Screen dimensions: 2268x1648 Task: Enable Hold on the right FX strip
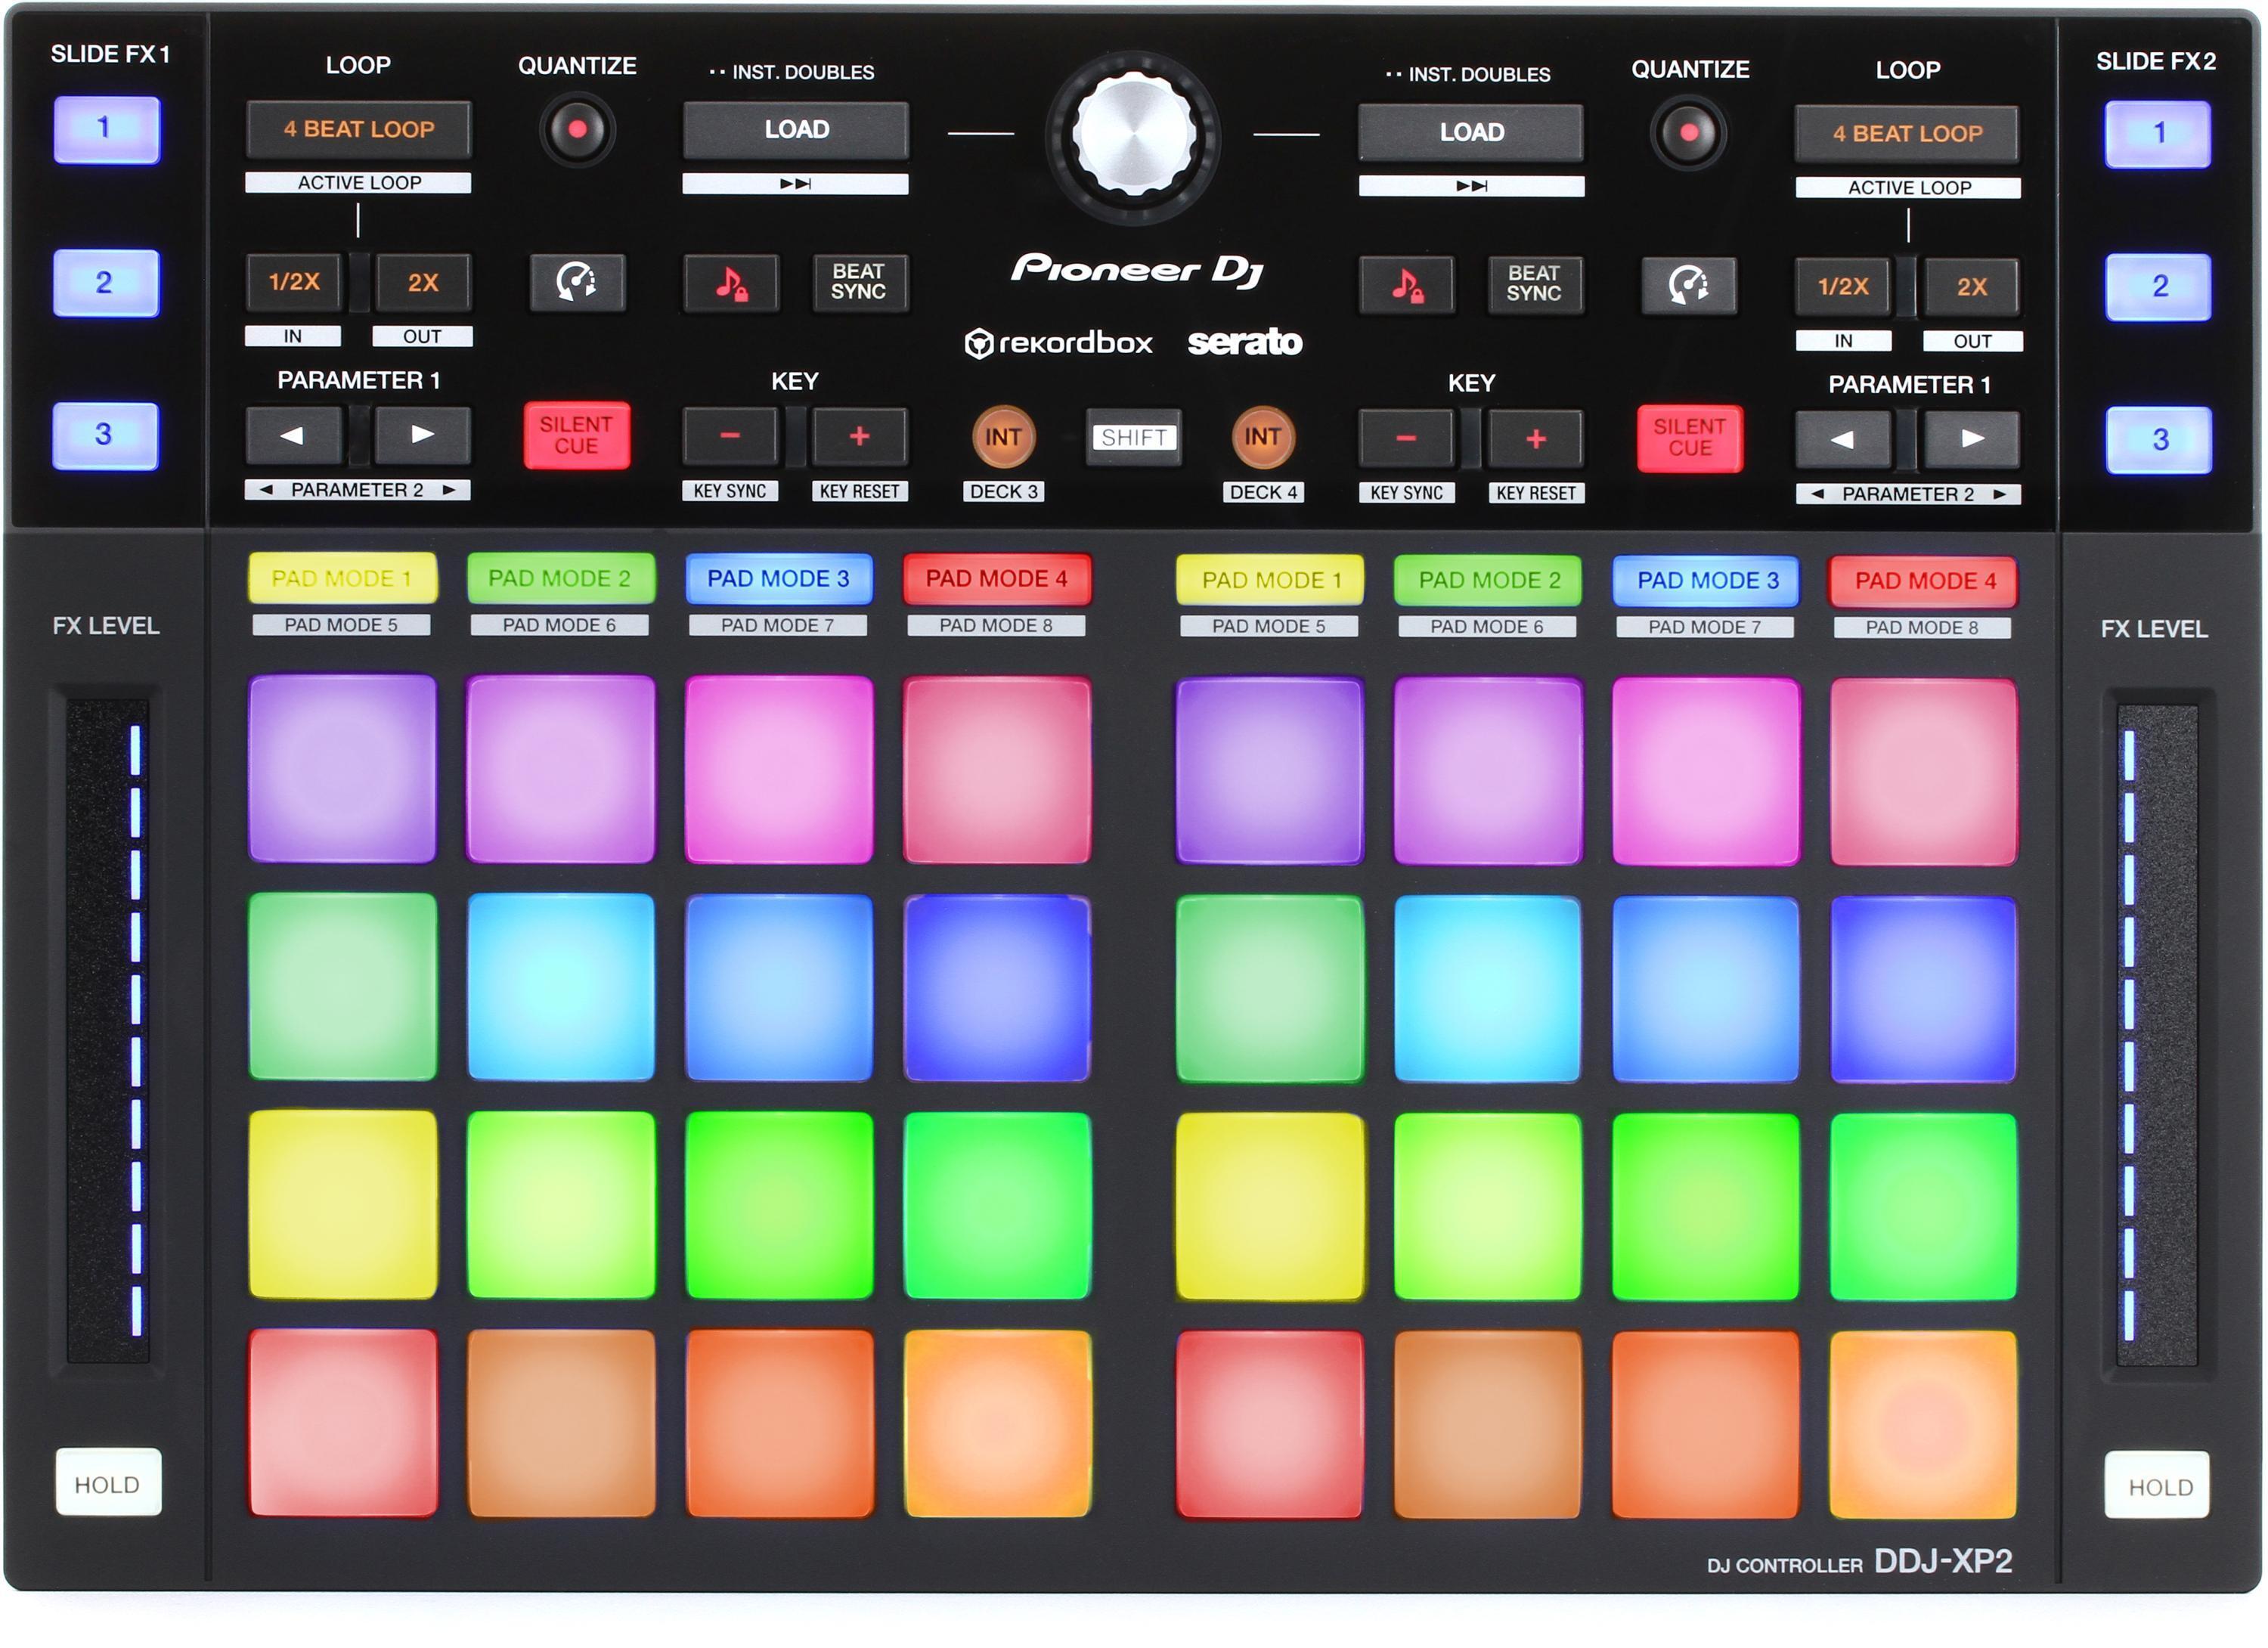pyautogui.click(x=2158, y=1485)
